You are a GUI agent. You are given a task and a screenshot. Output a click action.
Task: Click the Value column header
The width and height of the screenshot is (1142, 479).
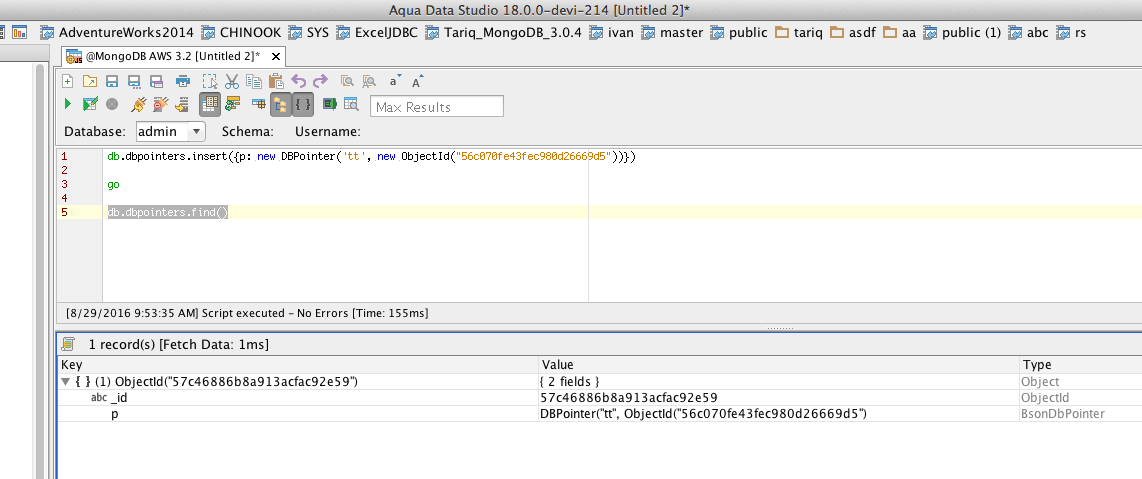(x=779, y=365)
